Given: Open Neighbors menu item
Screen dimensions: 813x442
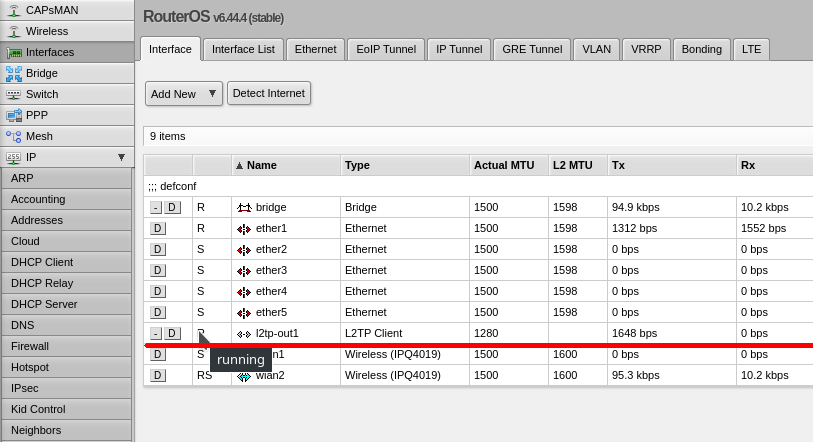Looking at the screenshot, I should [x=66, y=431].
